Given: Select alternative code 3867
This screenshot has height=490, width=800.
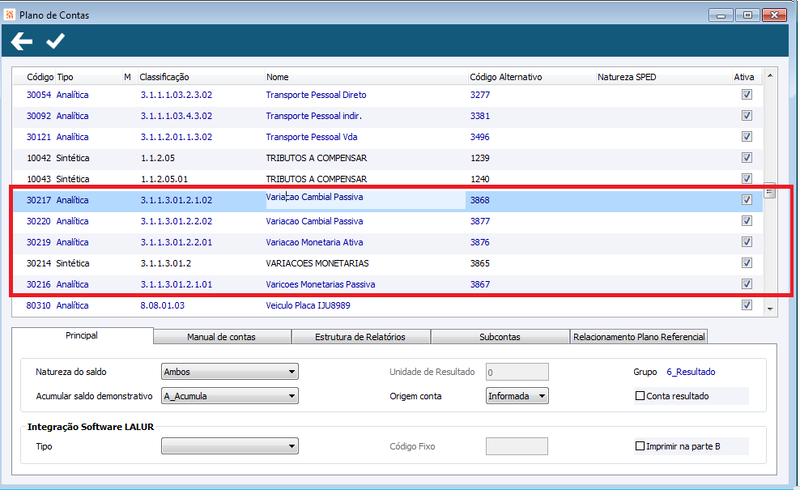Looking at the screenshot, I should point(480,284).
